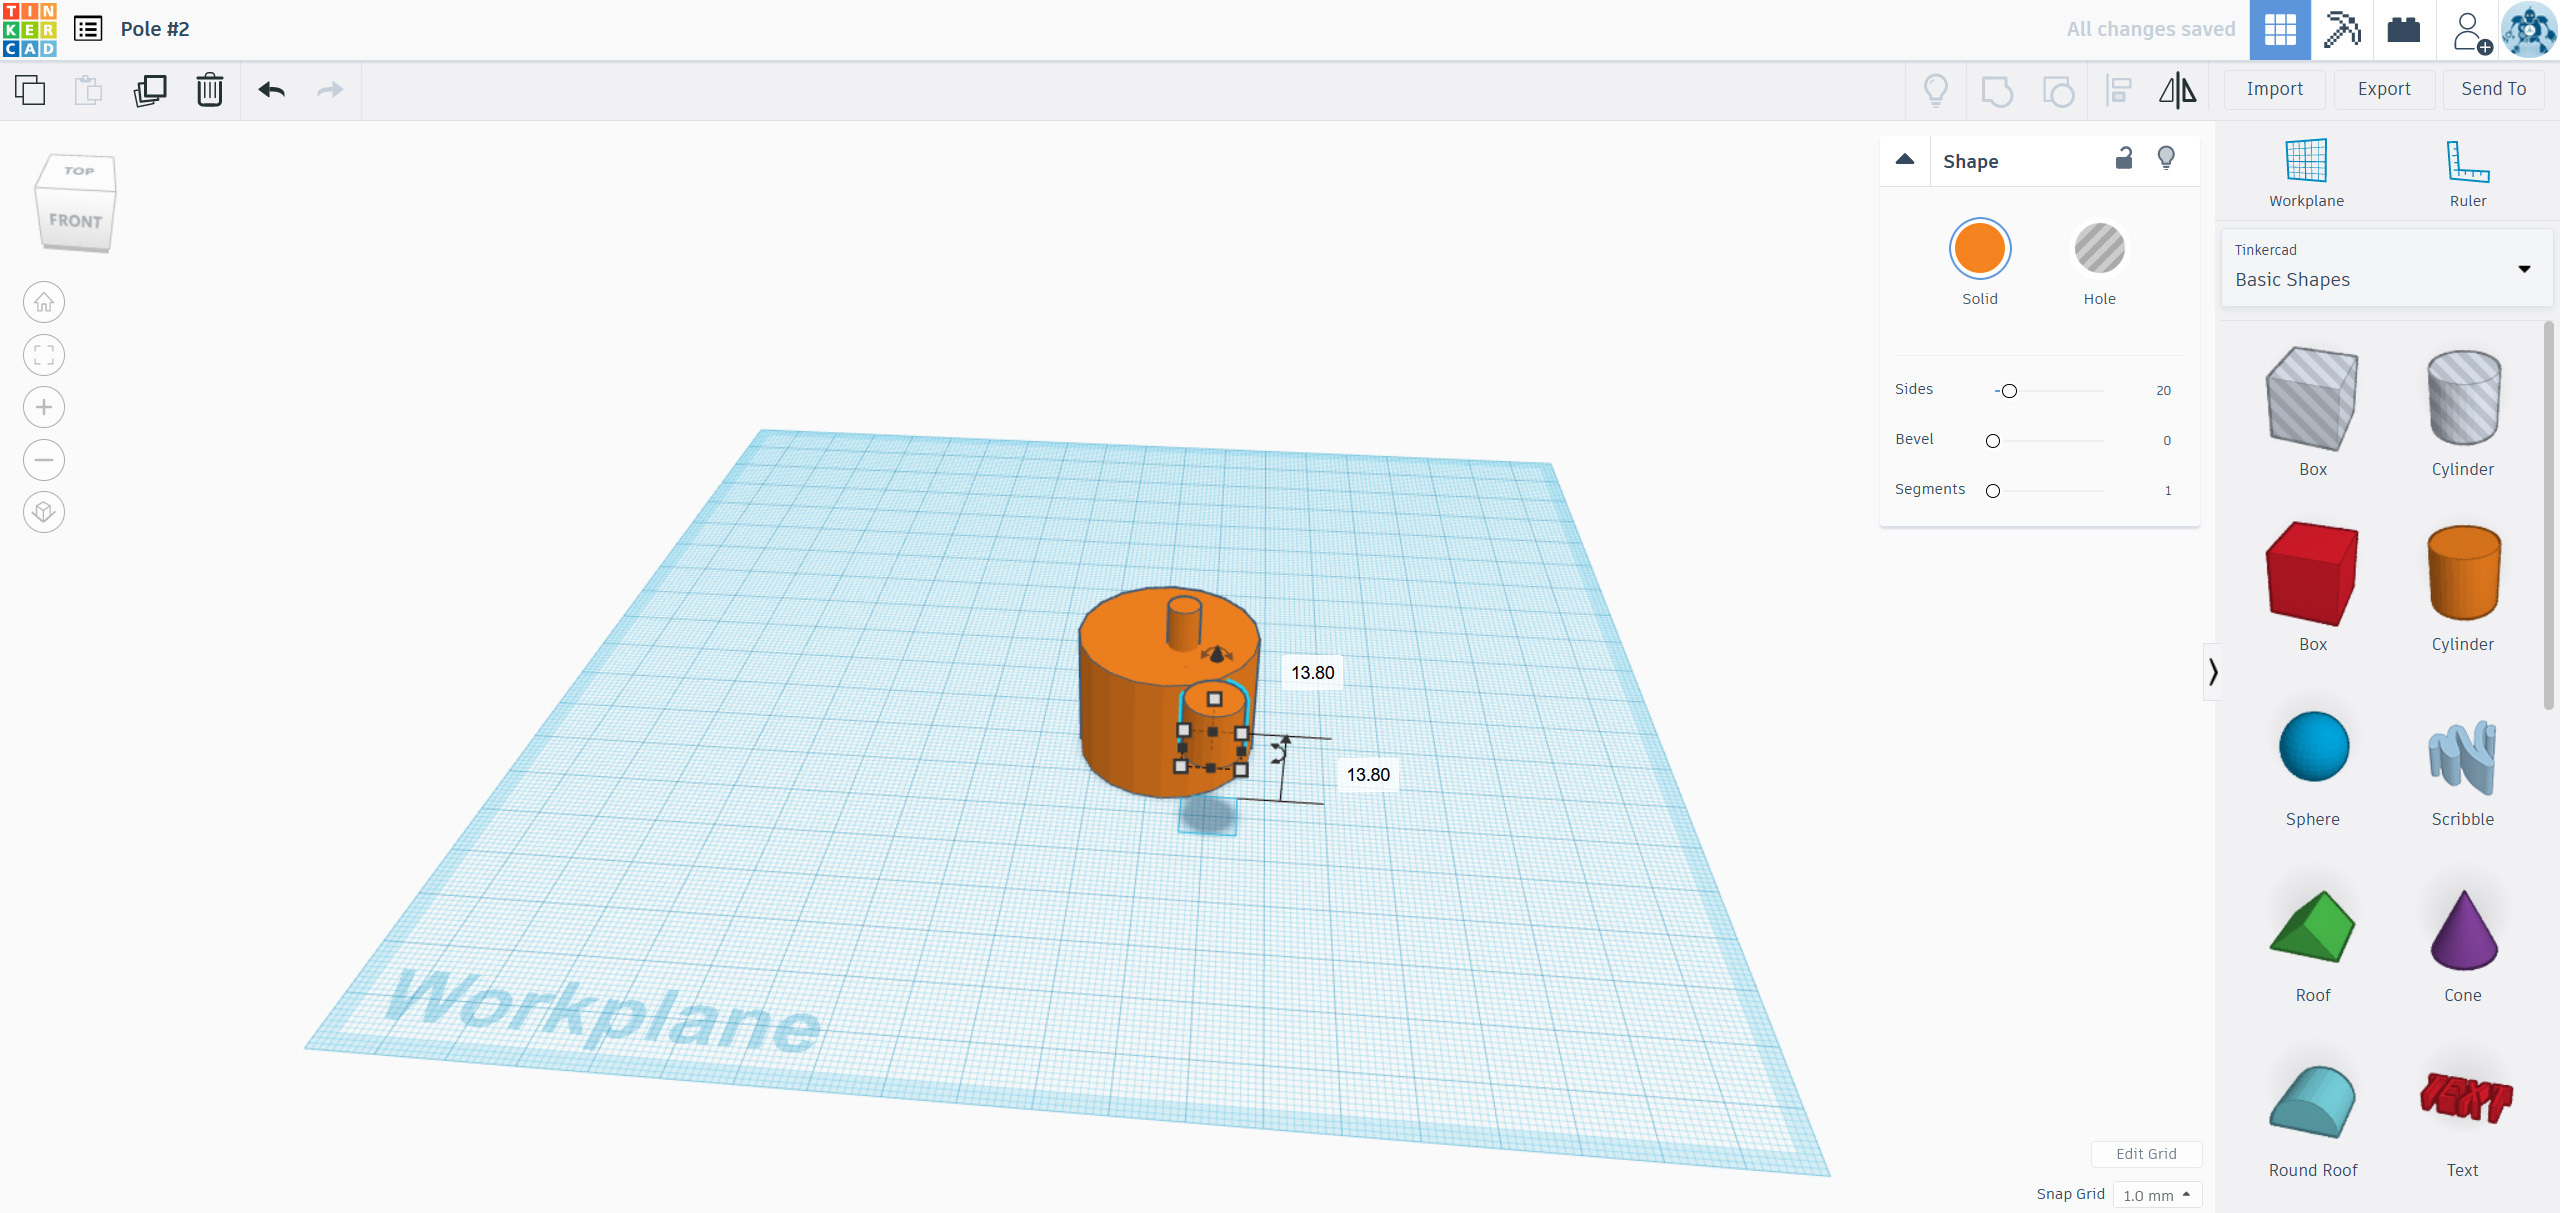Click the Home view button
Viewport: 2561px width, 1213px height.
tap(44, 302)
